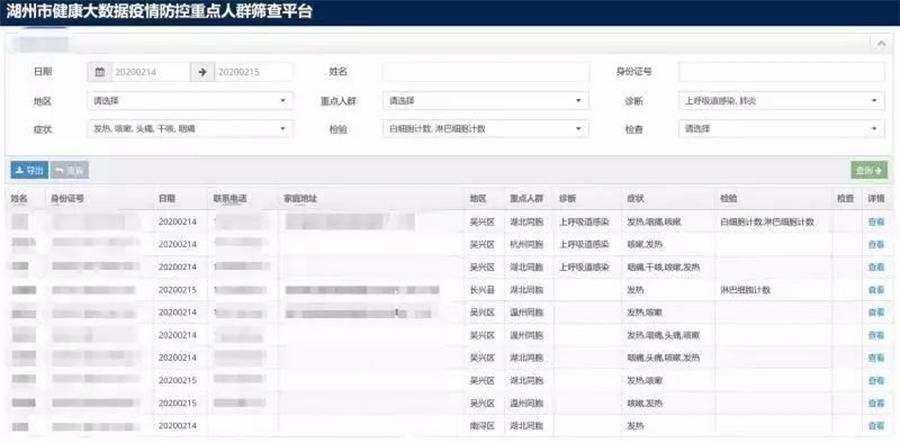Screen dimensions: 900x443
Task: Open the 检查 examination dropdown
Action: click(x=781, y=129)
